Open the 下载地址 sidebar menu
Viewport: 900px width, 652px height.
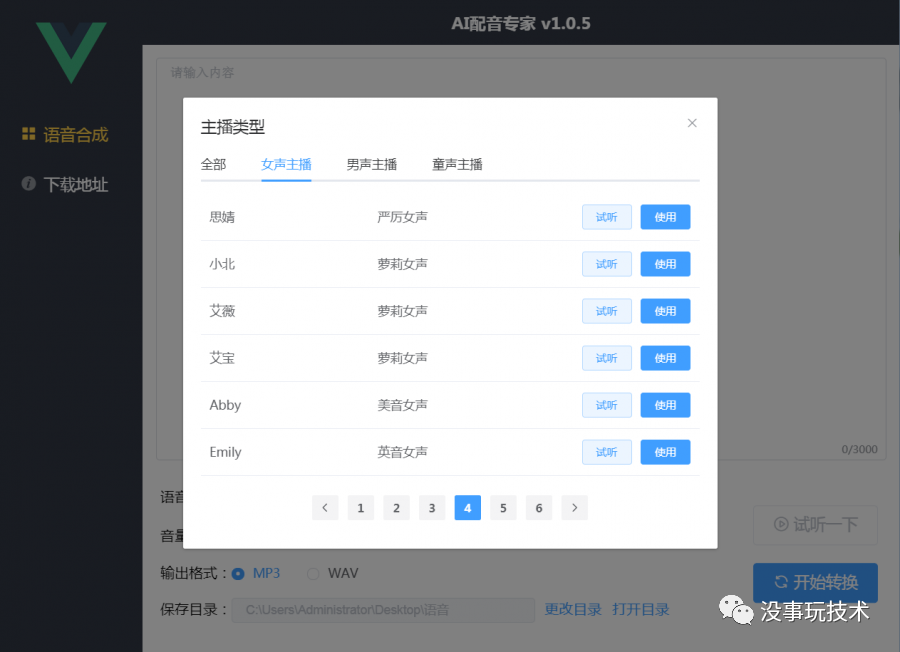coord(65,184)
